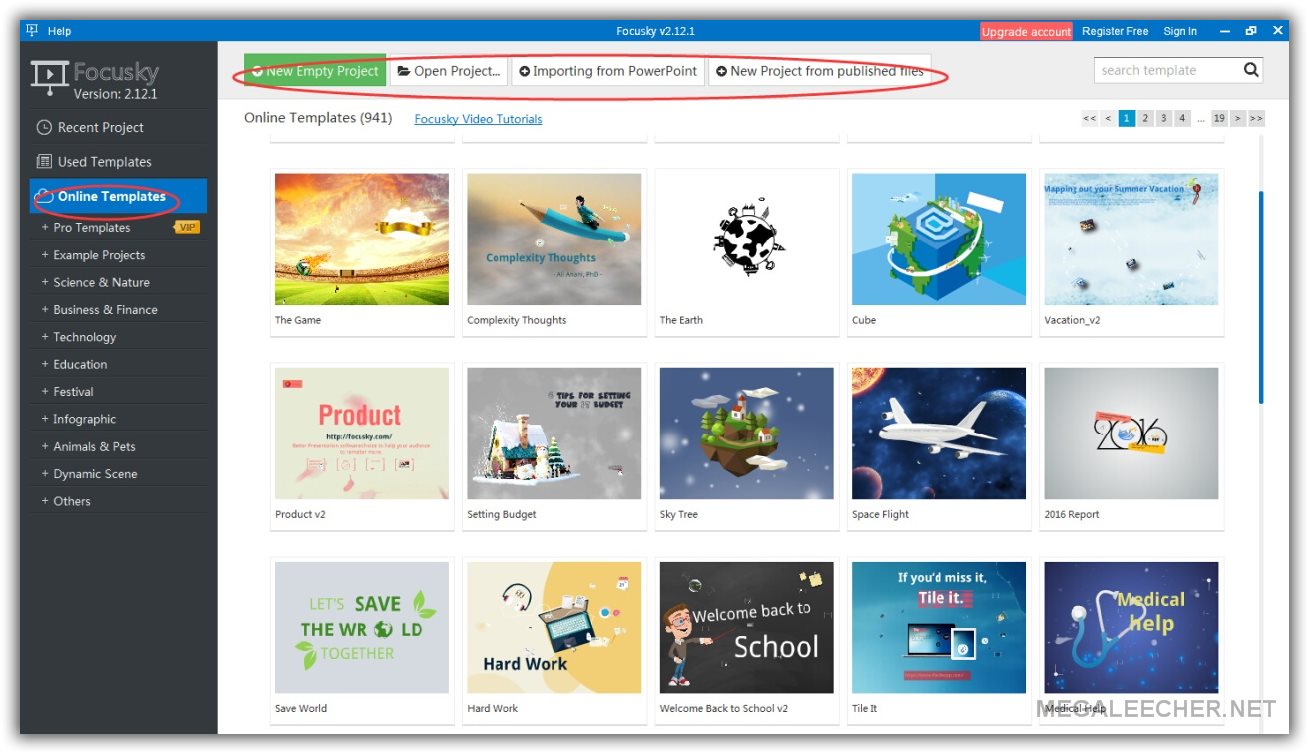Open the Recent Project section

click(118, 127)
